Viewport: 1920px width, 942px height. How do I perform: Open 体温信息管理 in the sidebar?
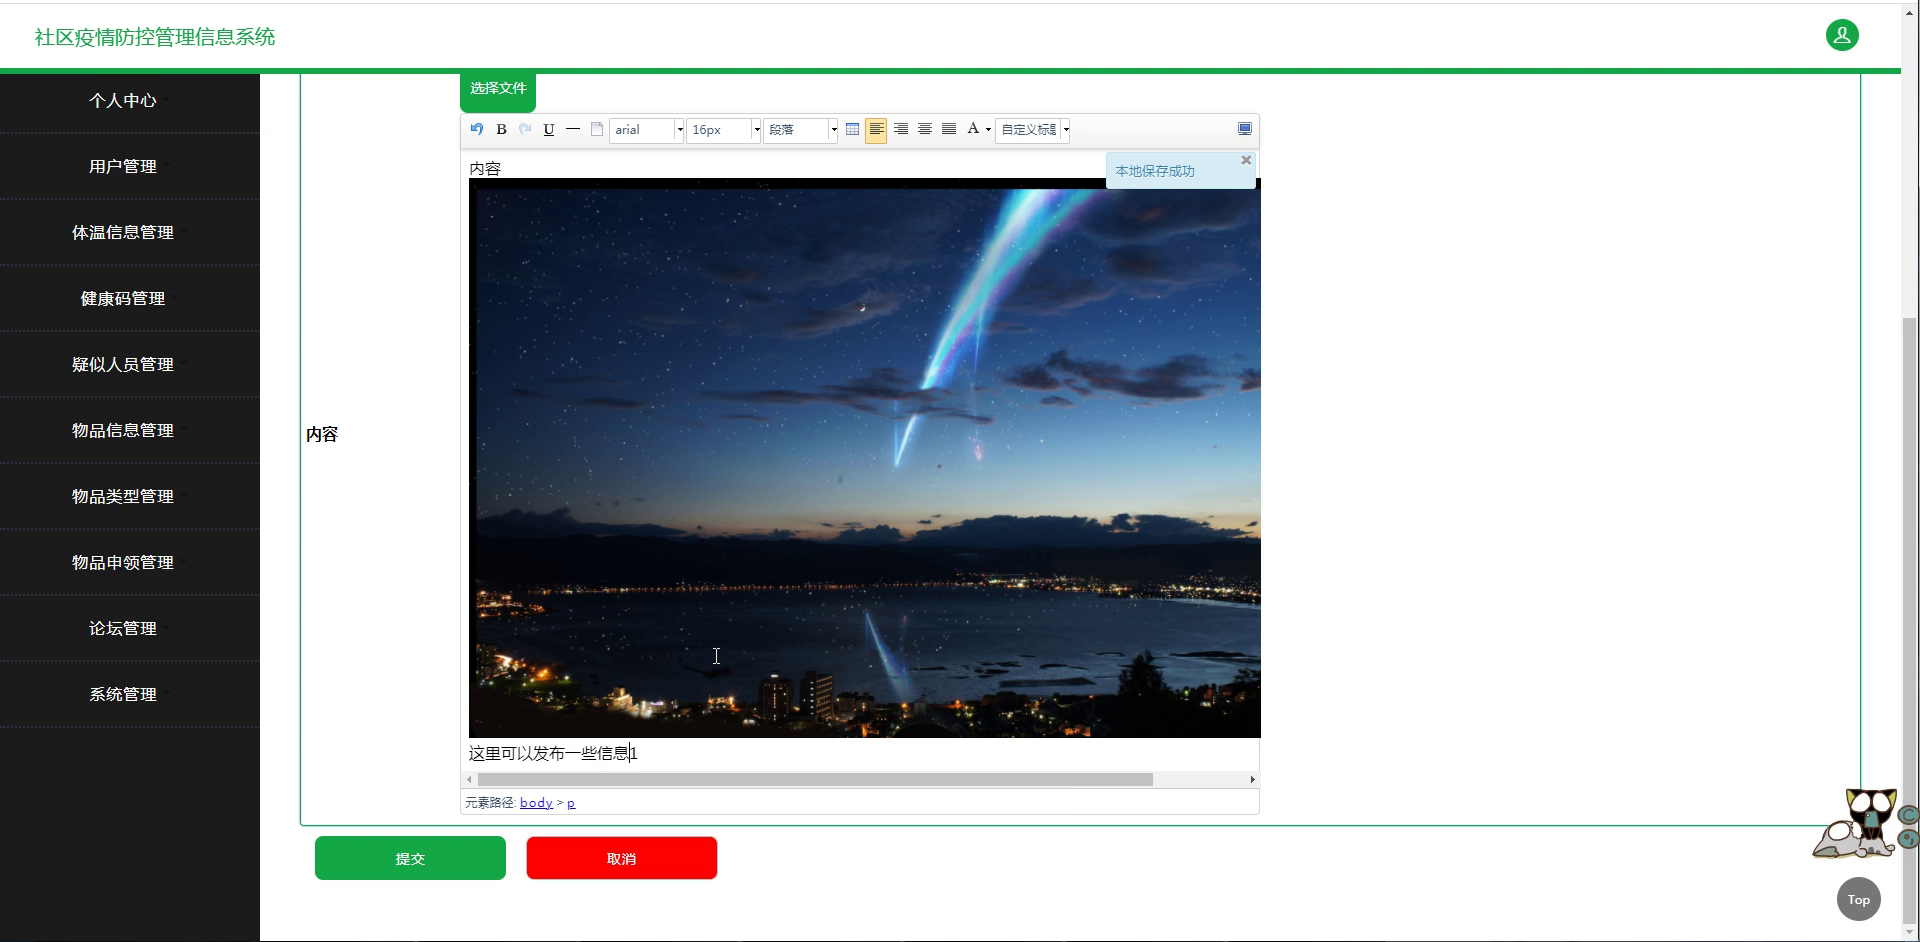(x=123, y=232)
